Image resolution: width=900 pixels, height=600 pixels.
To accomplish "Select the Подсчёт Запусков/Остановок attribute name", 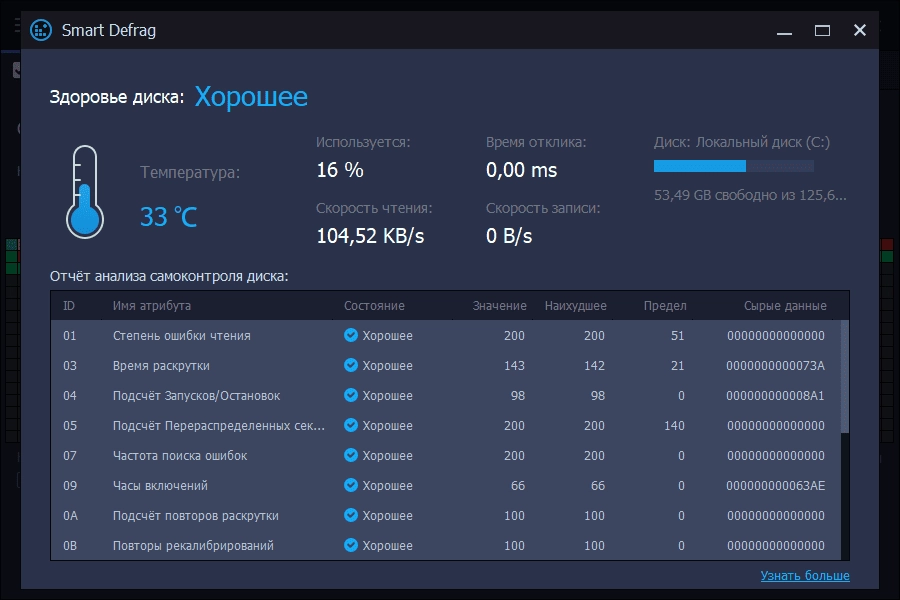I will tap(196, 395).
